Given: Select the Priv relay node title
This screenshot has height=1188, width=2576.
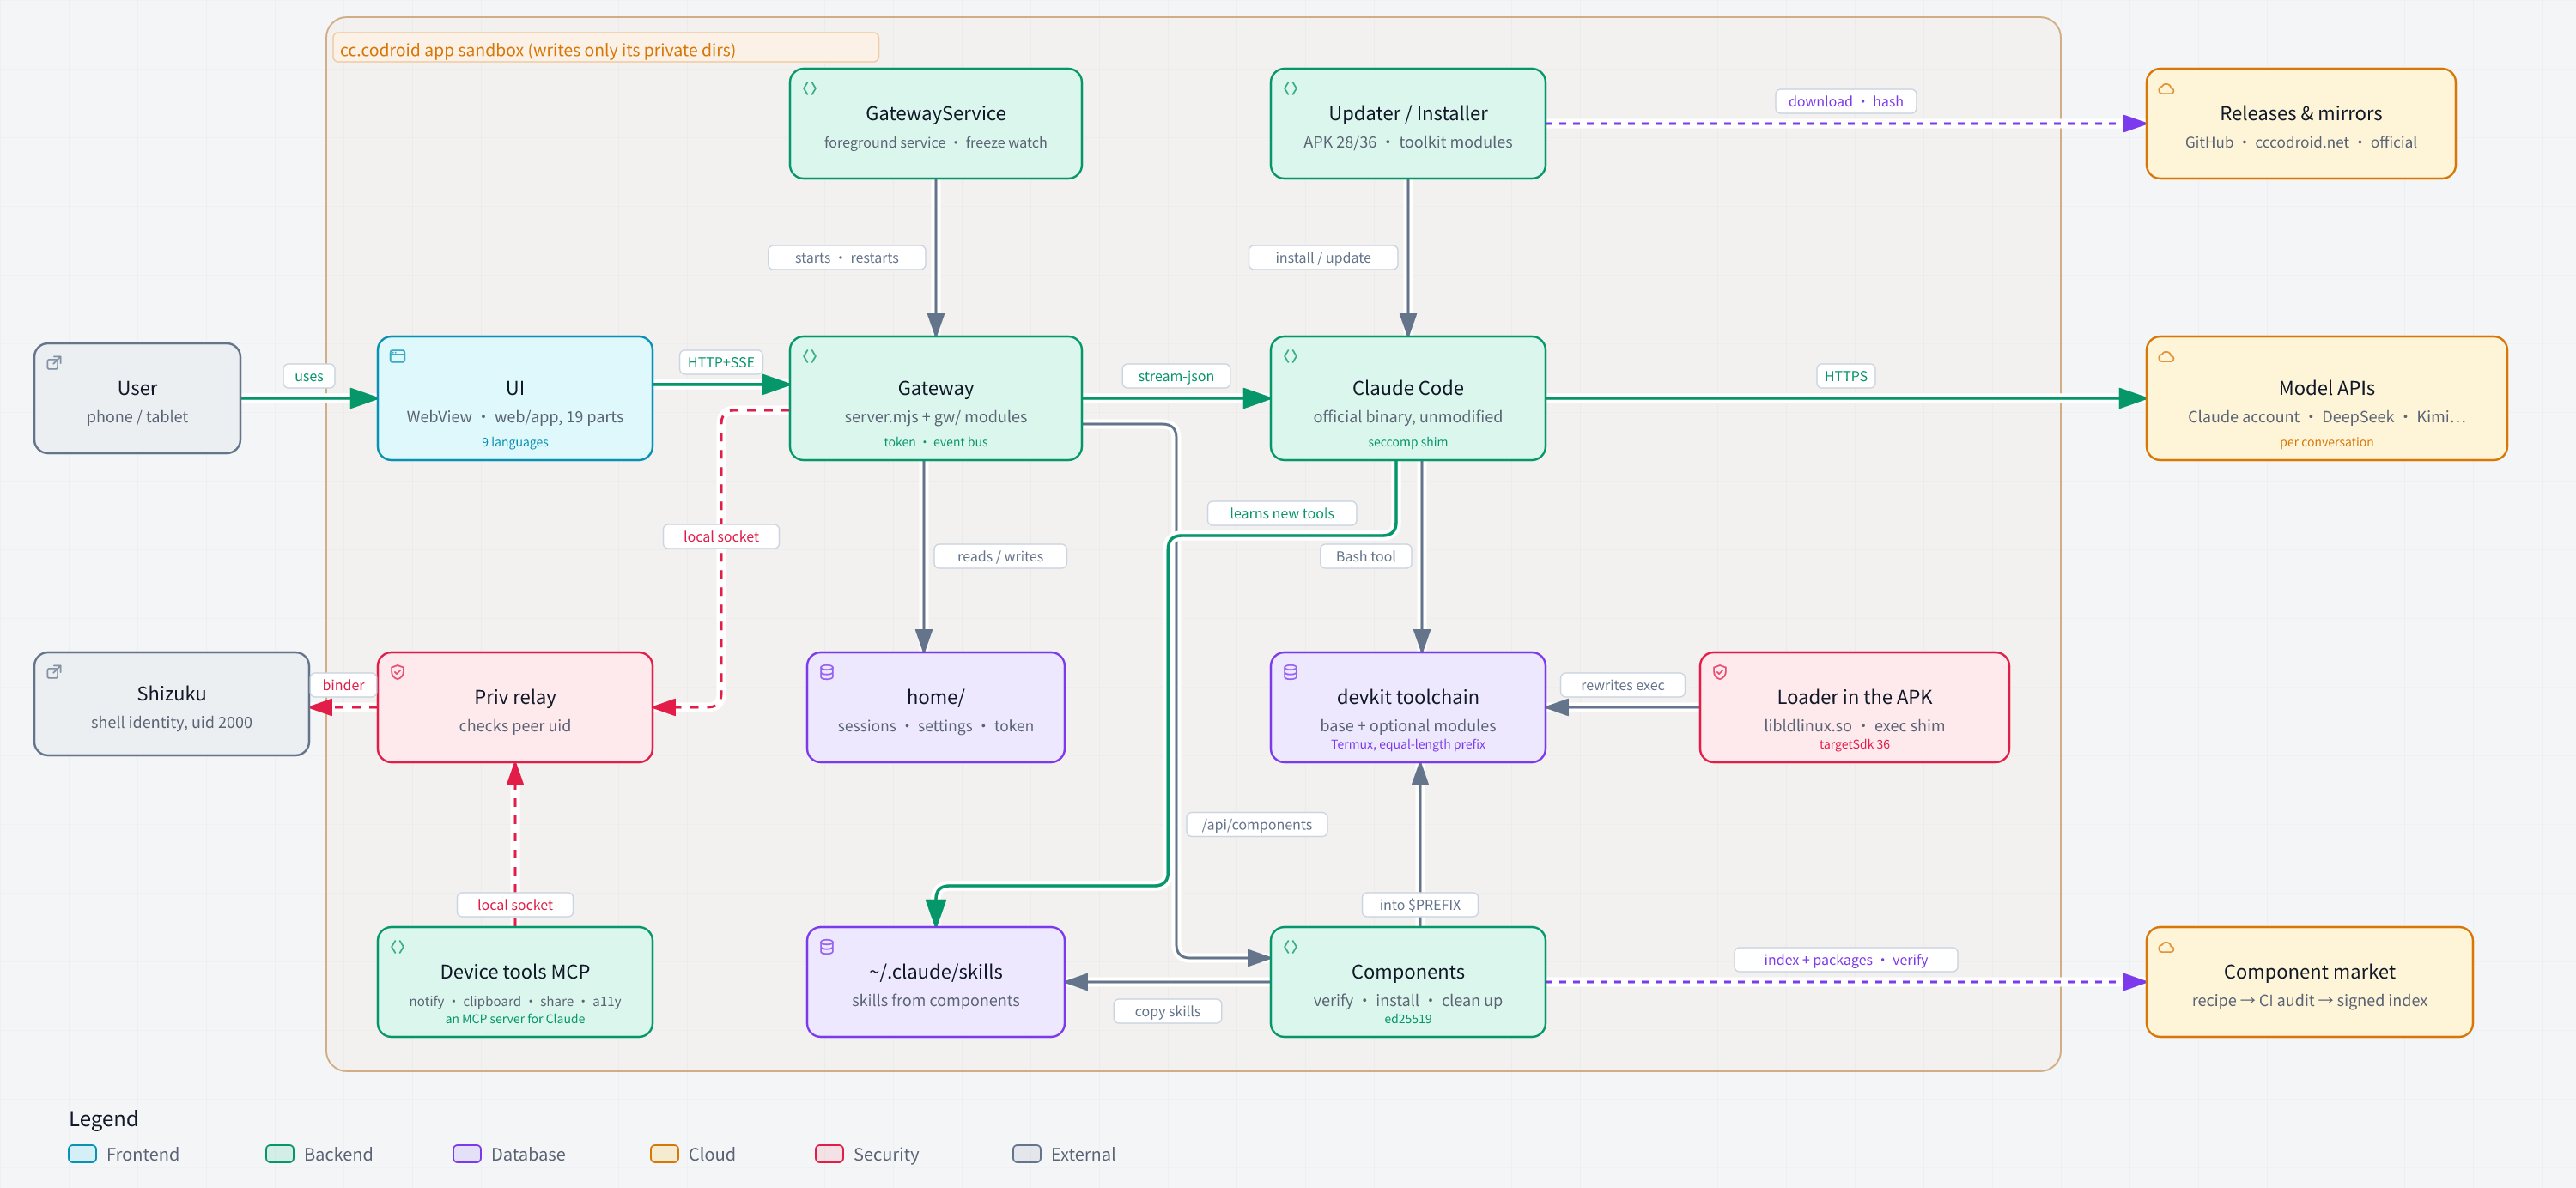Looking at the screenshot, I should pyautogui.click(x=515, y=697).
